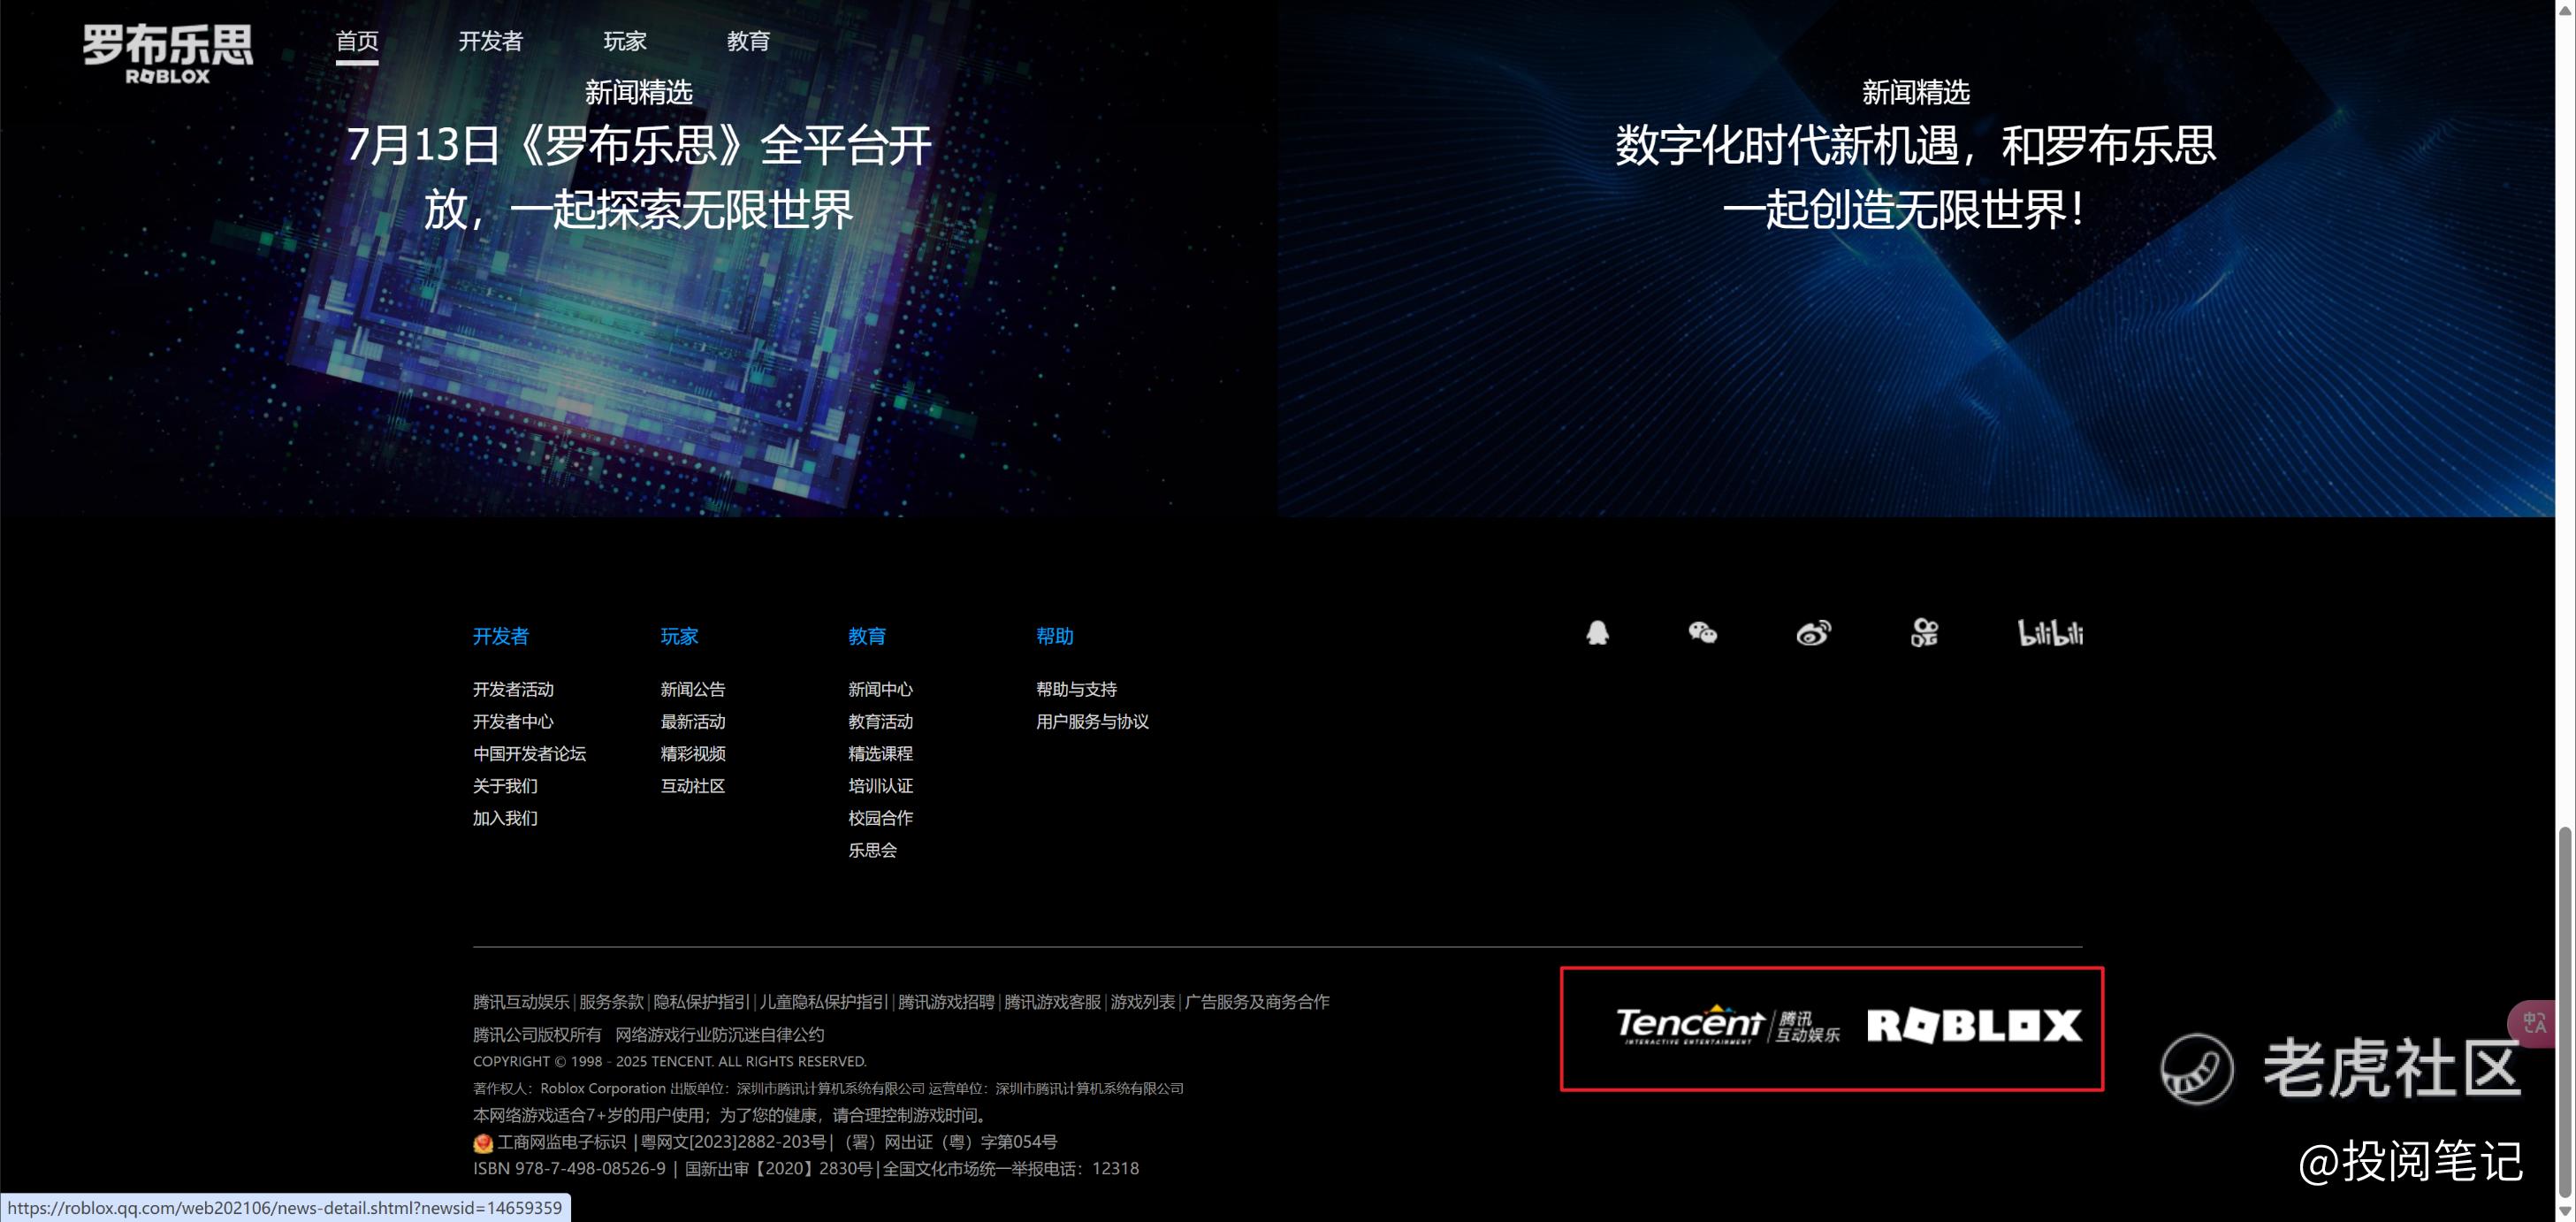Open the WeChat social icon
Image resolution: width=2576 pixels, height=1222 pixels.
click(x=1702, y=633)
